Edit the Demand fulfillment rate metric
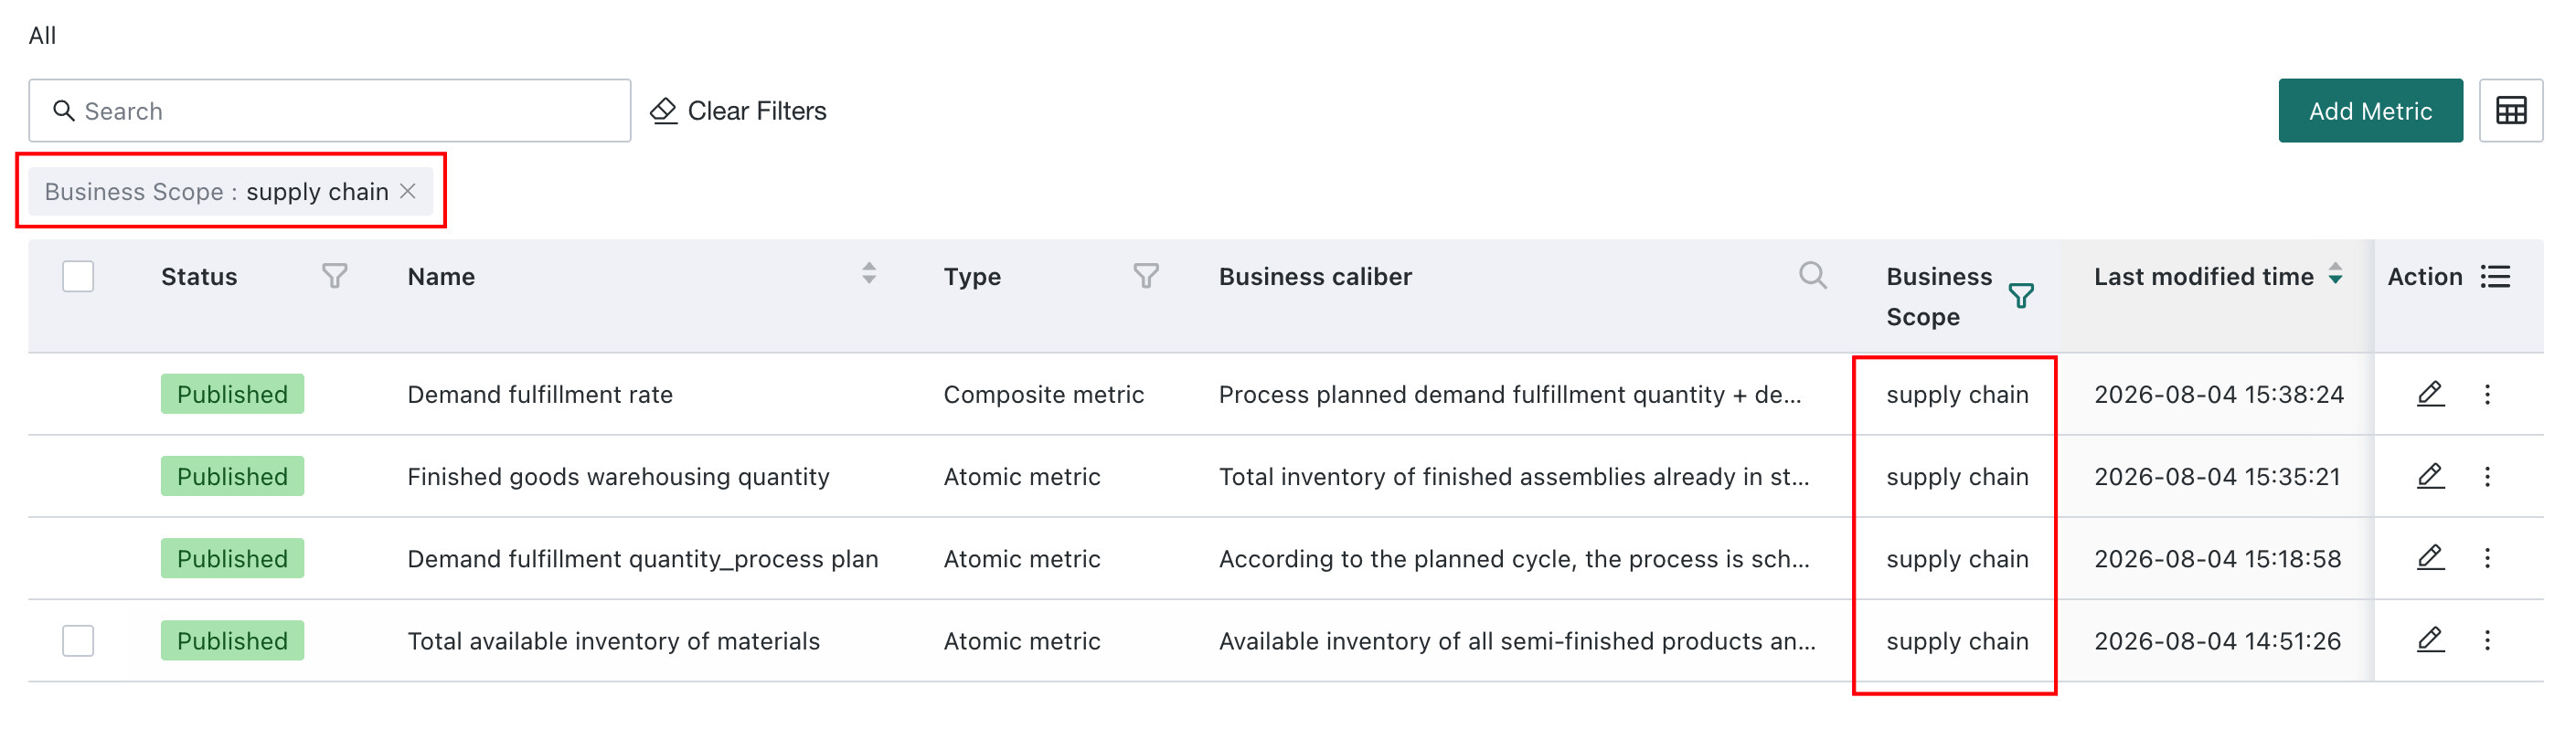 click(x=2430, y=394)
